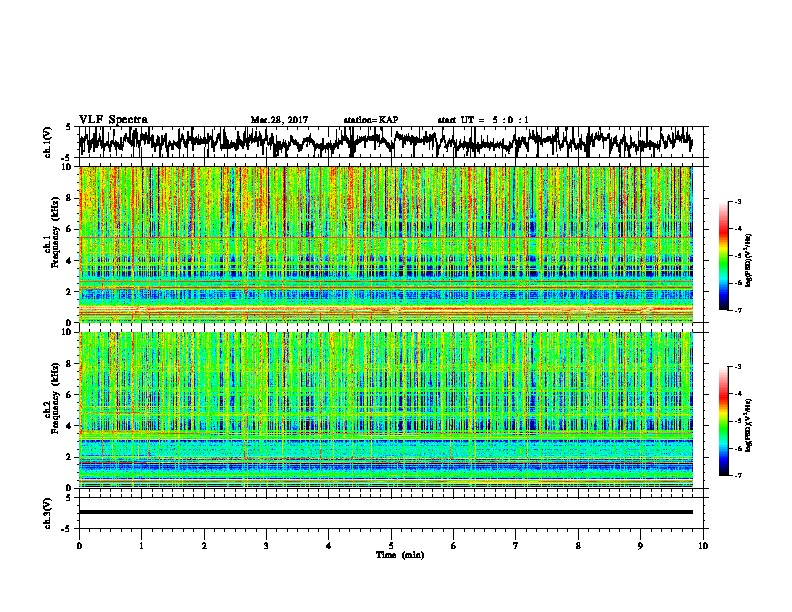Click the ch.2 "Frequency (kHz)" axis label
This screenshot has height=612, width=792.
pos(55,398)
